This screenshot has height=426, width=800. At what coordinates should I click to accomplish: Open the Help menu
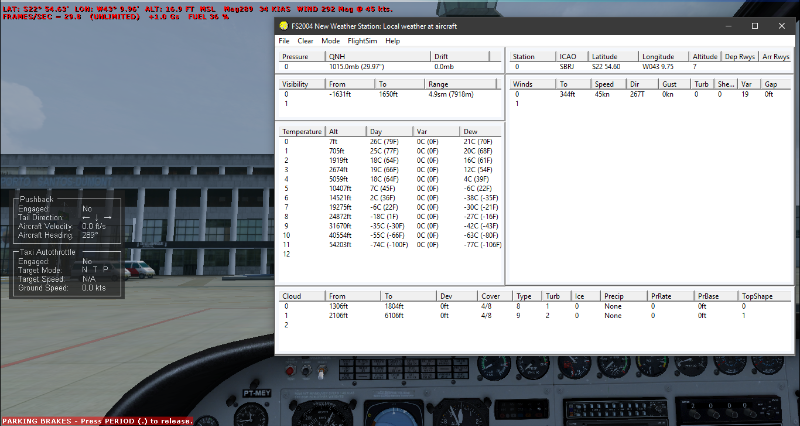pyautogui.click(x=392, y=41)
